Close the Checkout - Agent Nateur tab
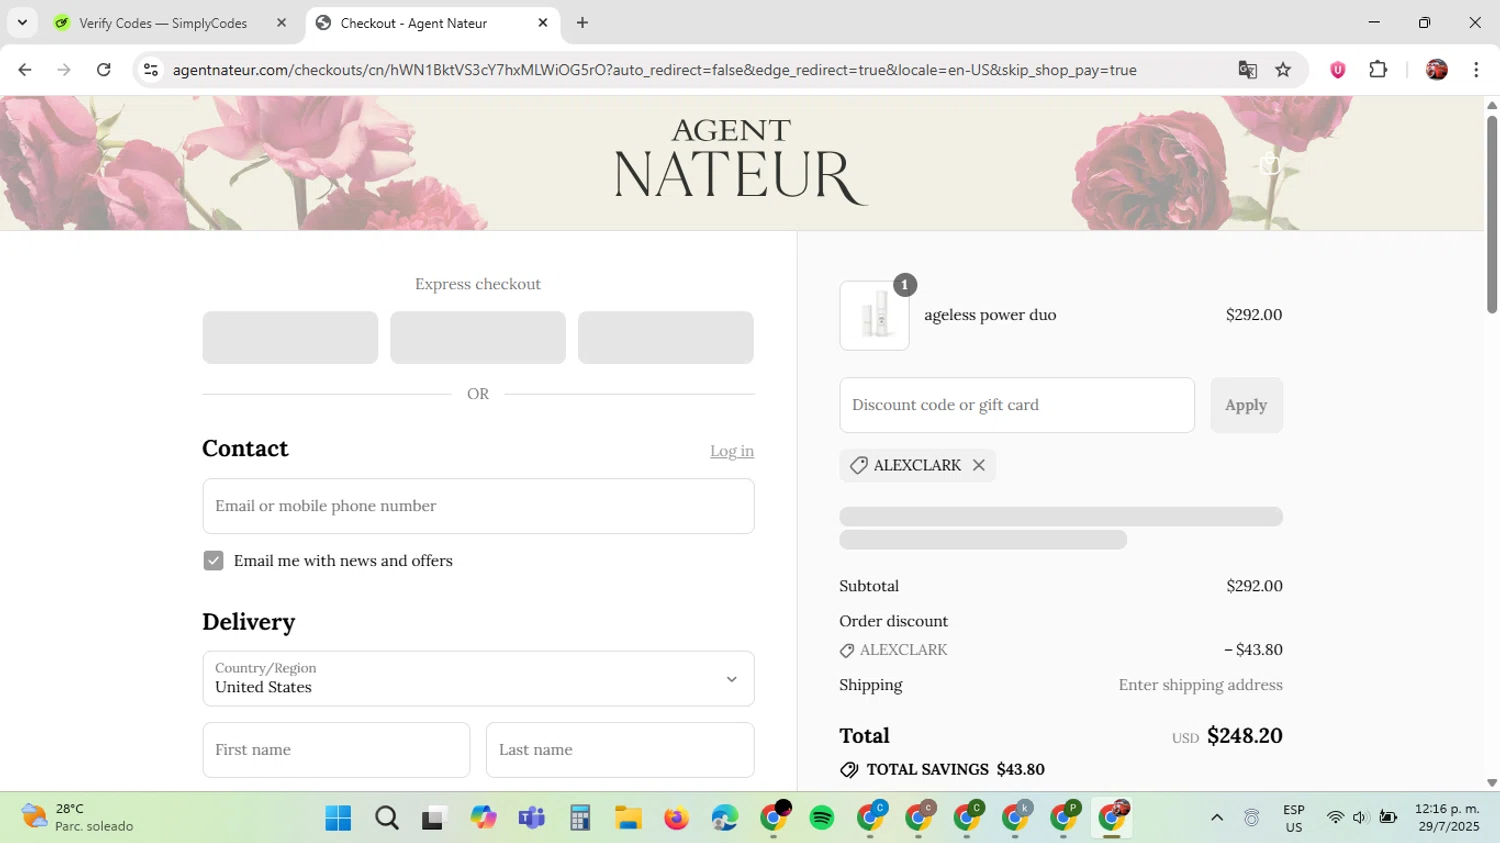 (x=543, y=23)
